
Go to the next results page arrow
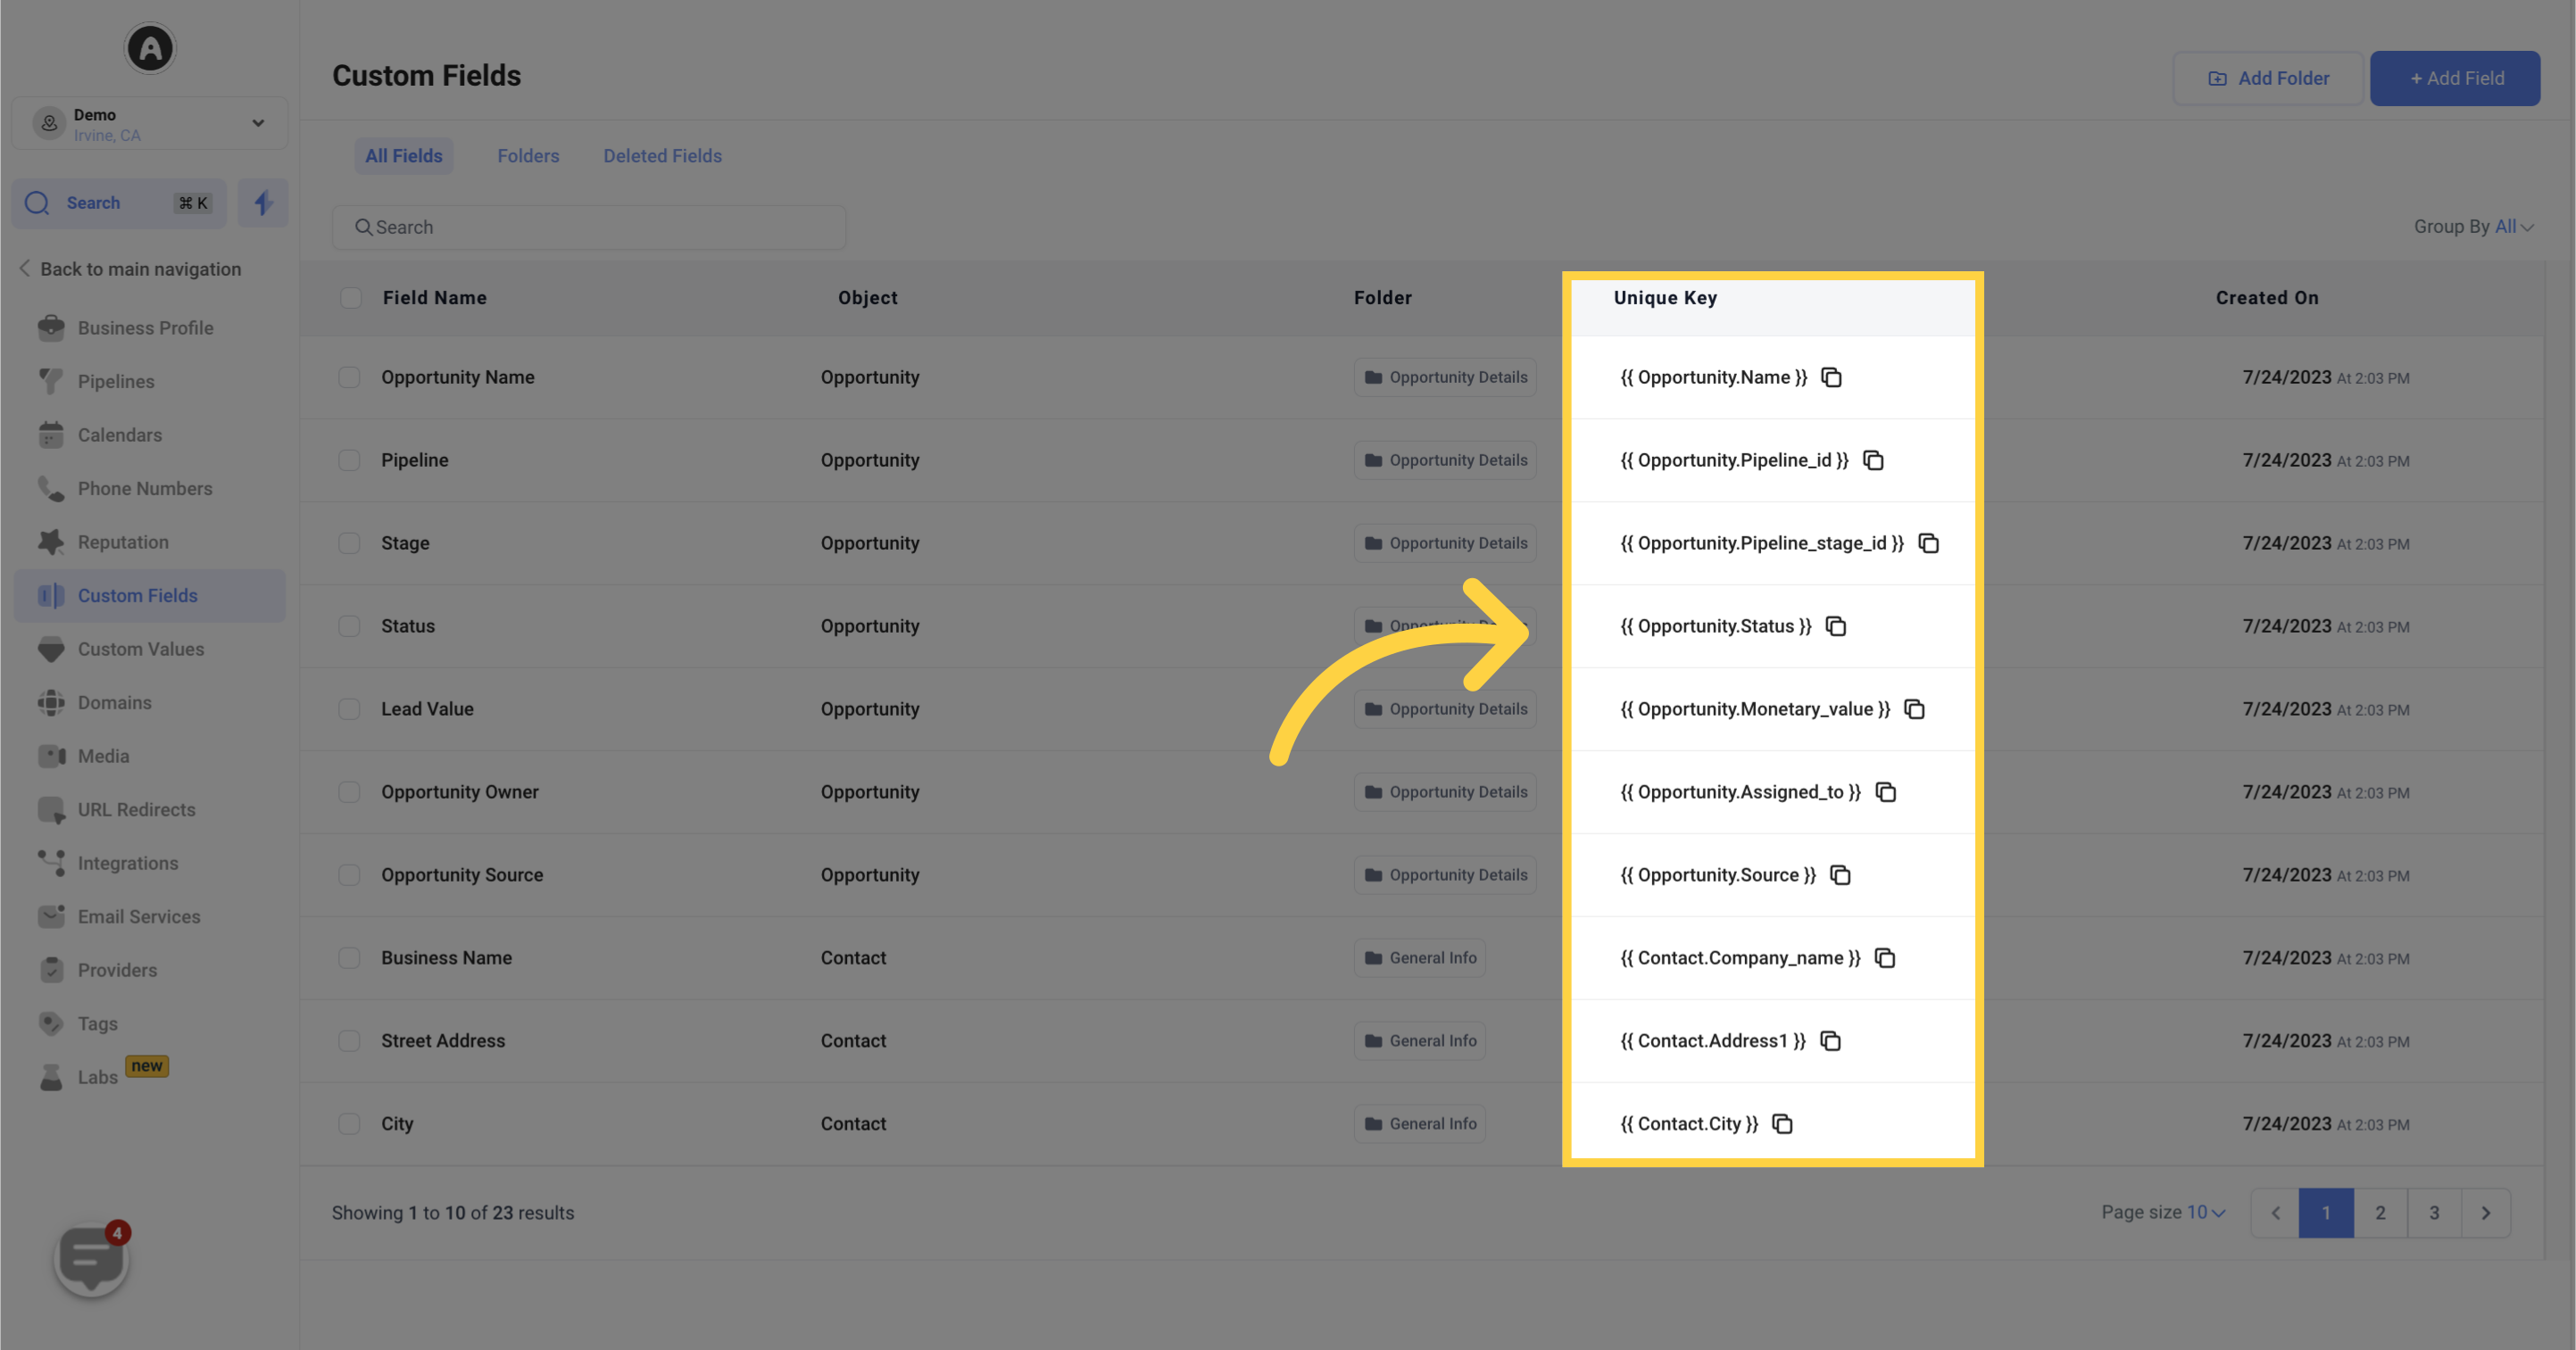click(2486, 1213)
